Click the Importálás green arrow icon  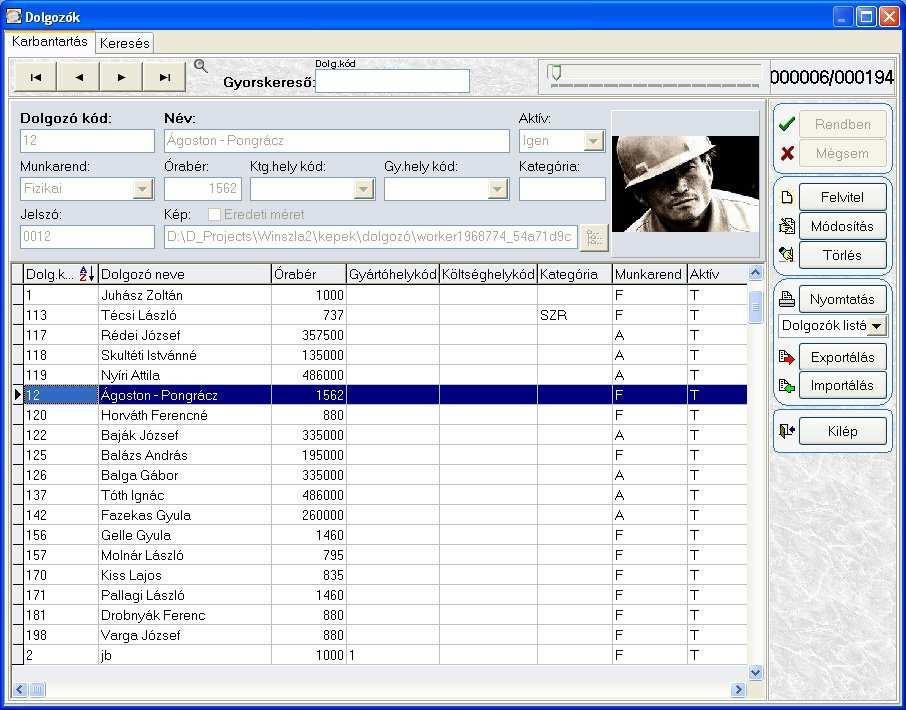click(786, 385)
